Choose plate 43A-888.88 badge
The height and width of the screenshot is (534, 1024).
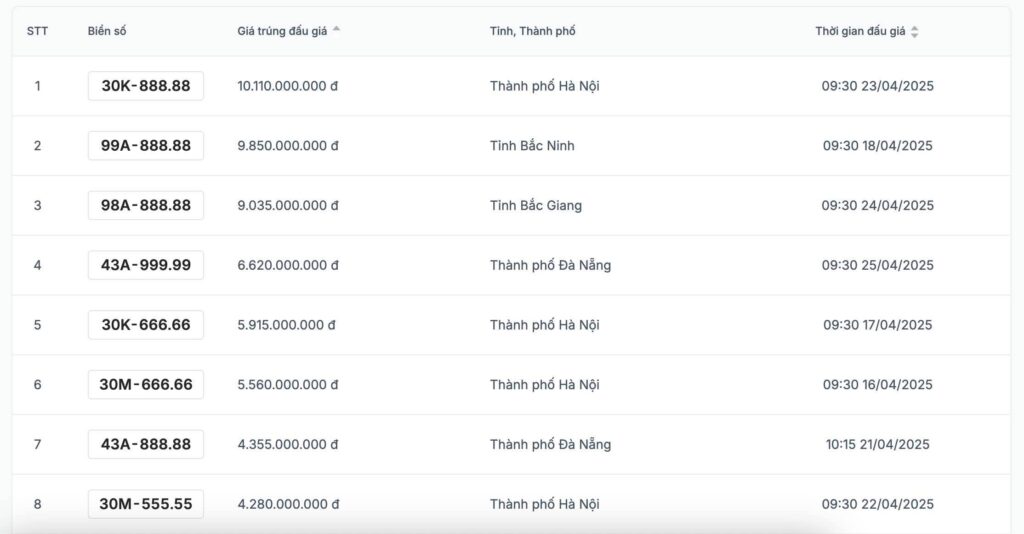[x=146, y=444]
